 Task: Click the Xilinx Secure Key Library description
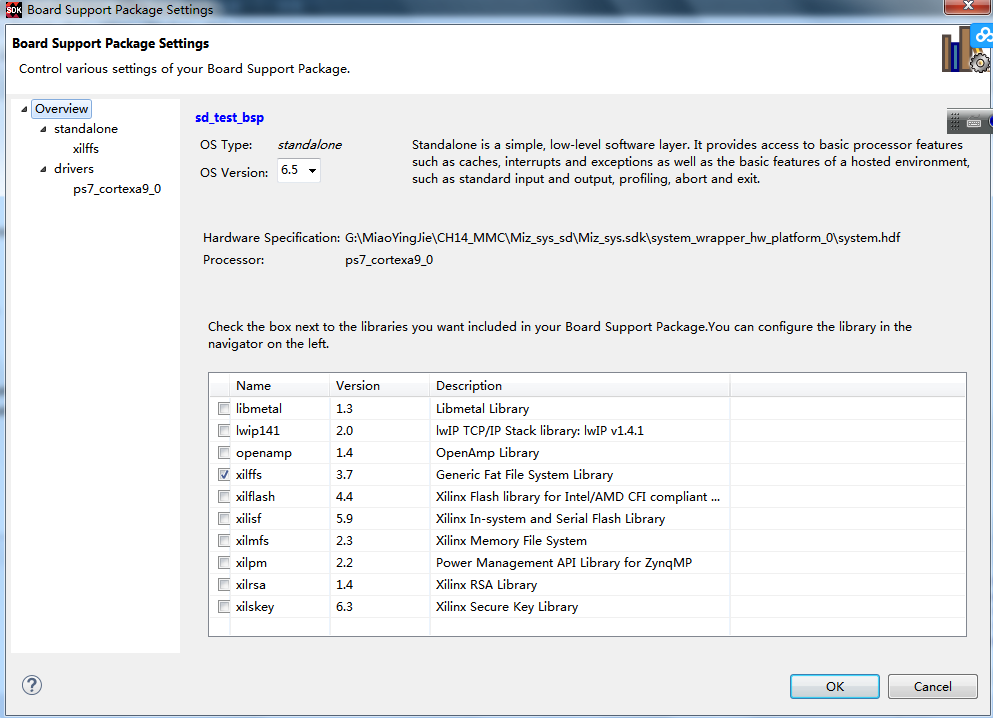click(507, 607)
